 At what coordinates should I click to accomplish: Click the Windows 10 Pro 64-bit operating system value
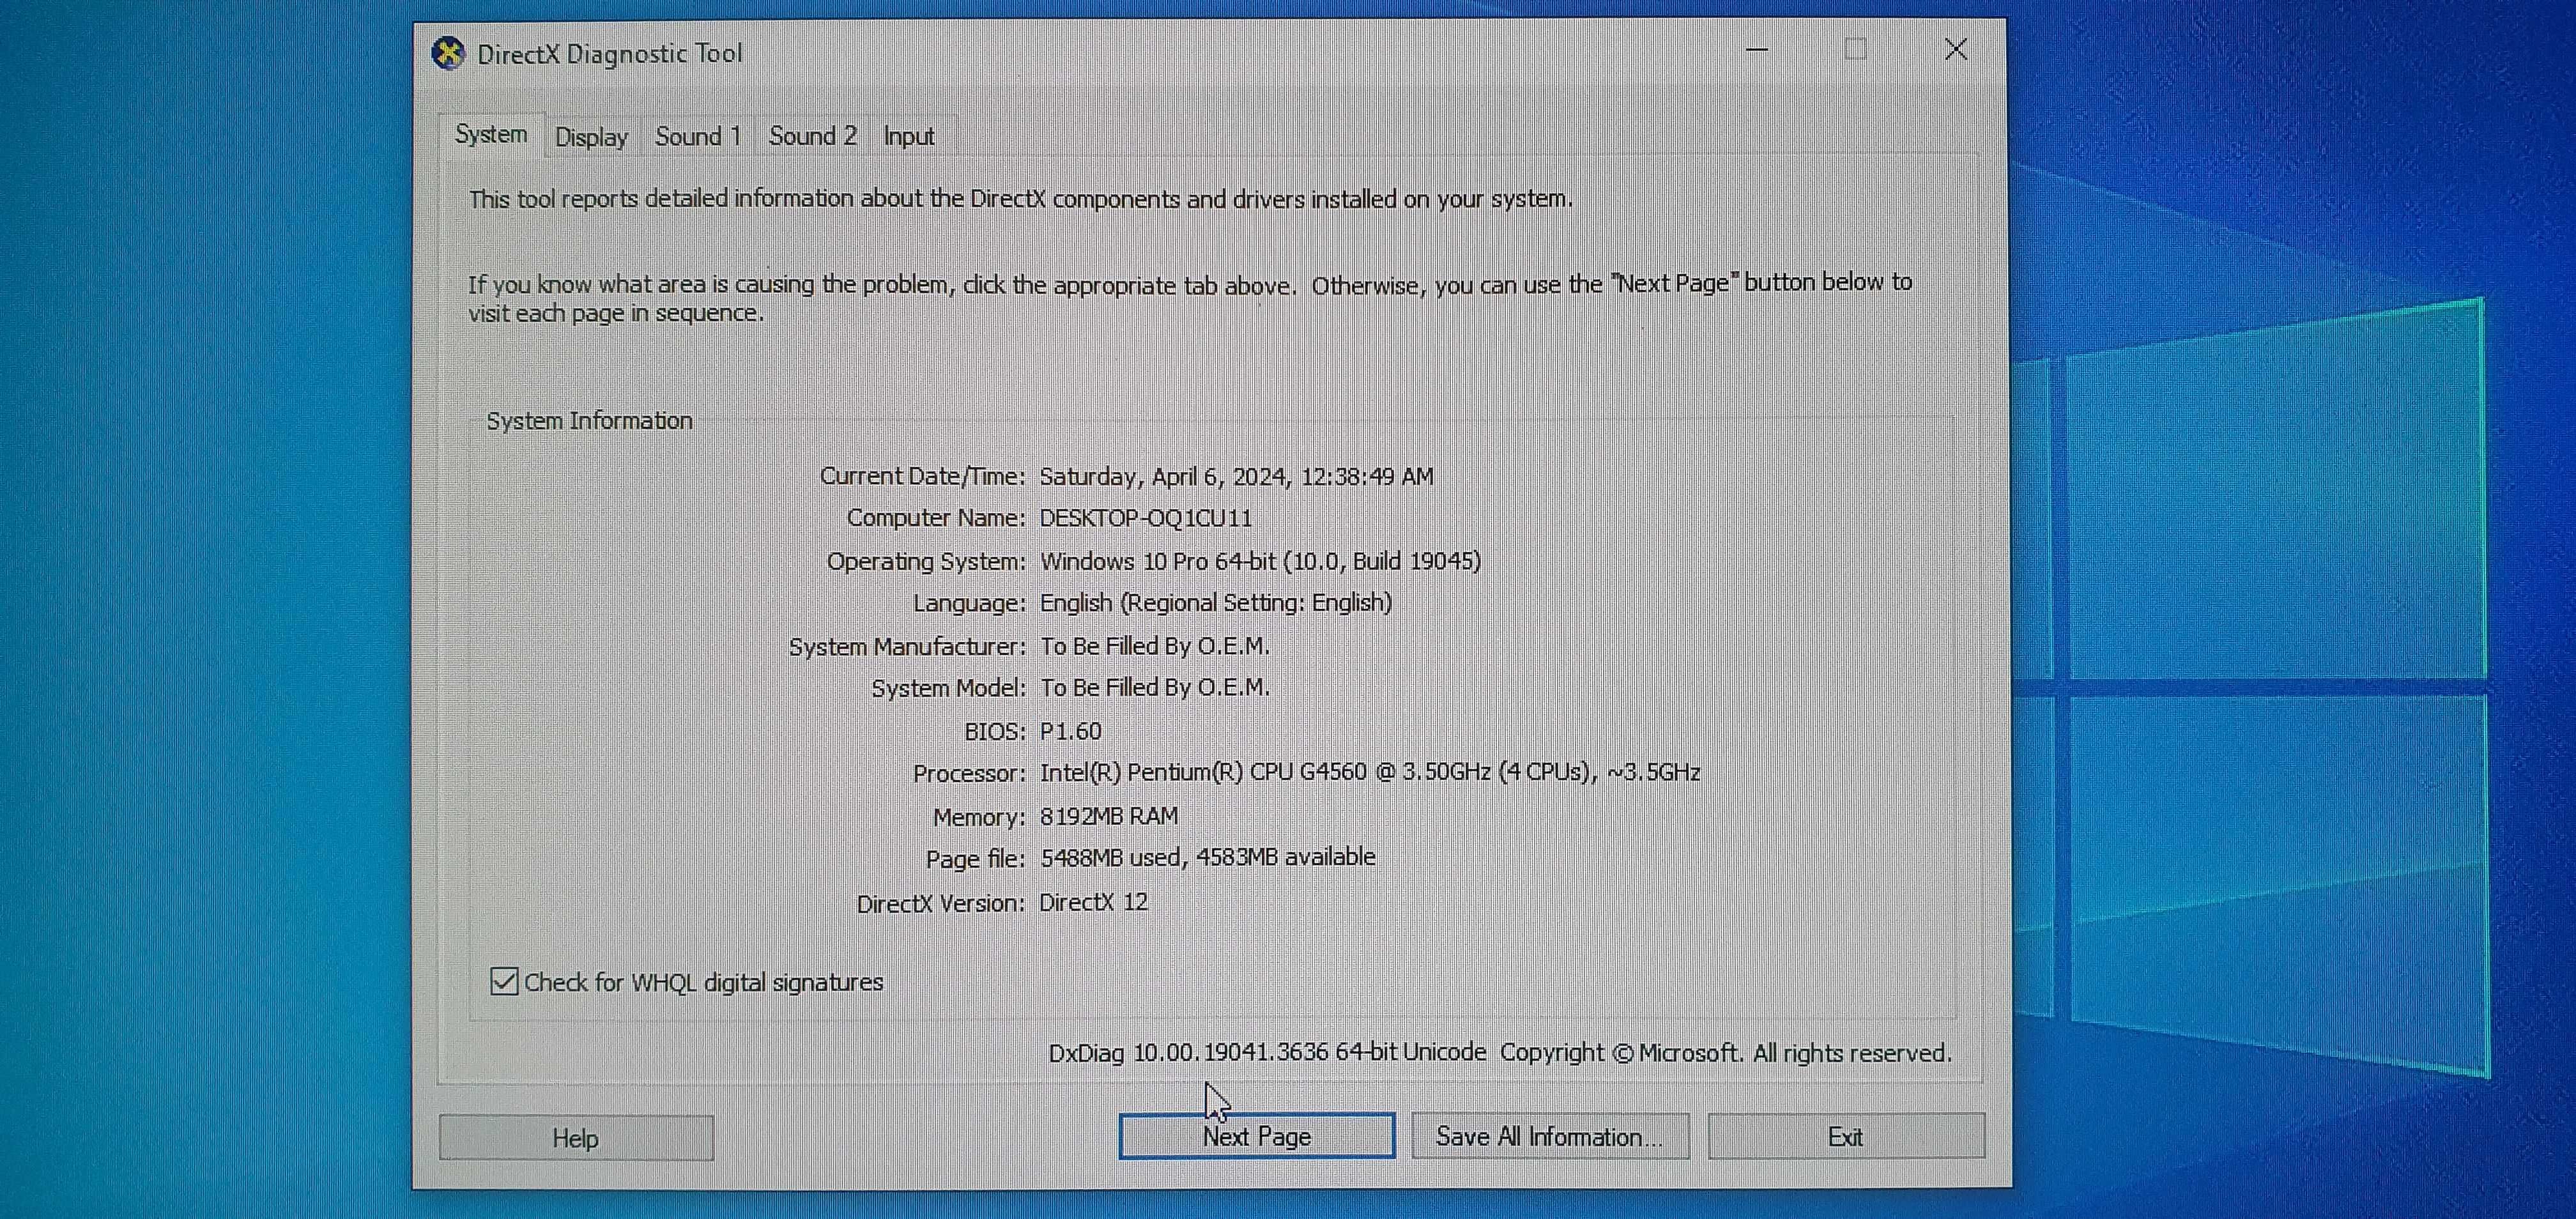tap(1260, 561)
